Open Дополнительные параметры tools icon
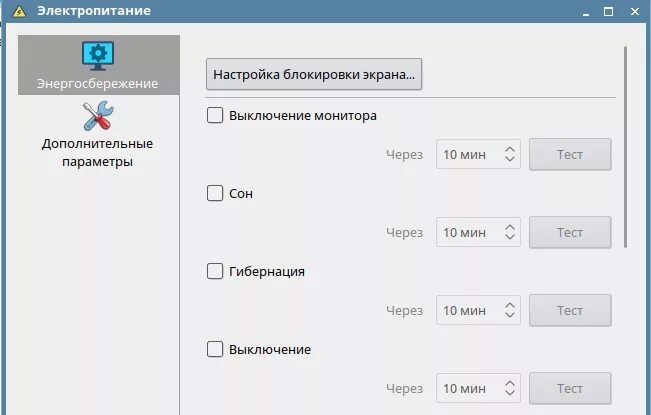This screenshot has height=415, width=651. (x=98, y=119)
